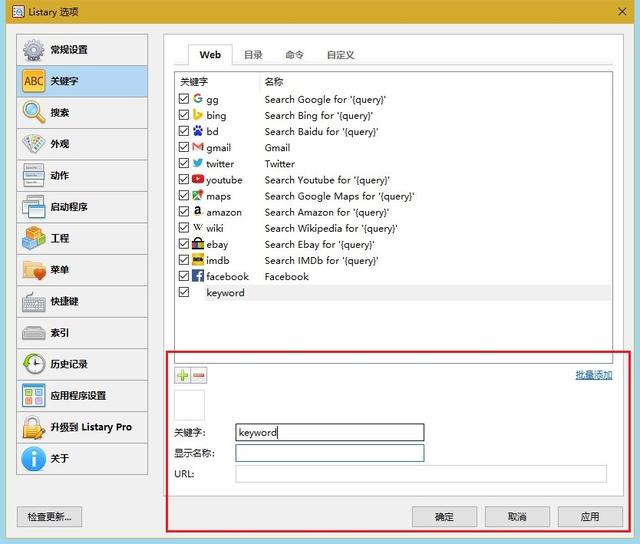
Task: Open the magnifier search section
Action: point(82,113)
